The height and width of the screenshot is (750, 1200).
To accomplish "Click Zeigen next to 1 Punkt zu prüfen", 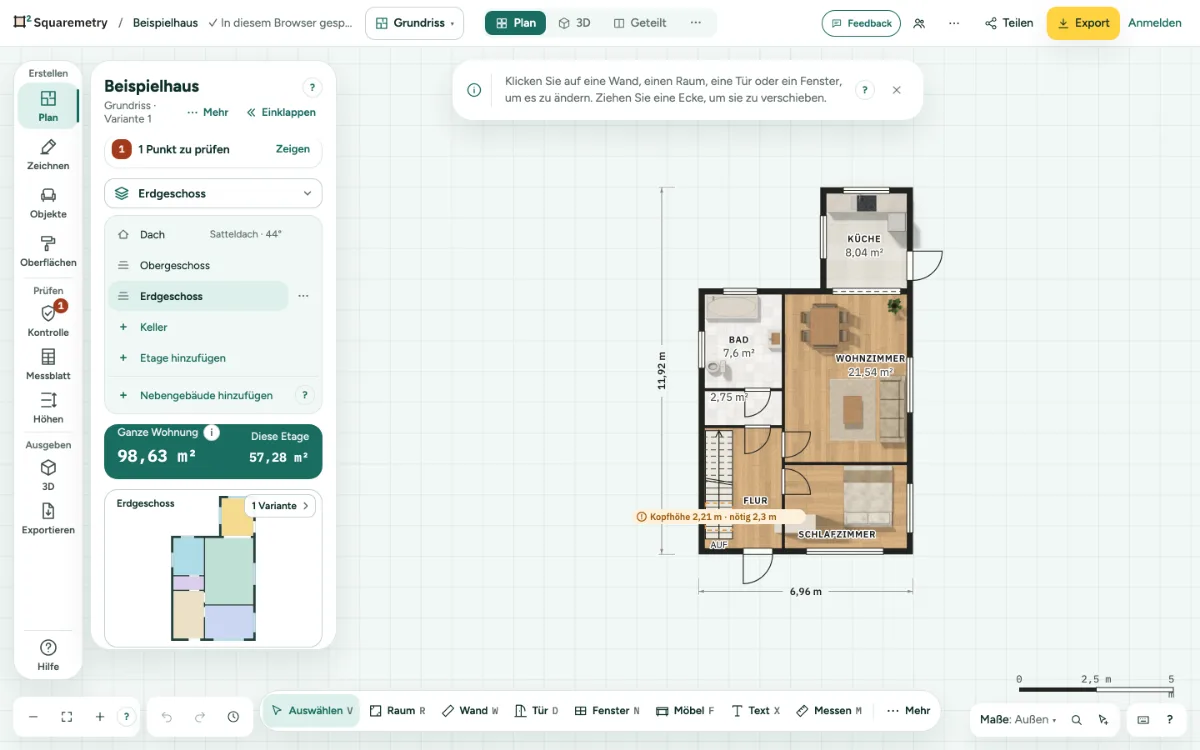I will pos(293,149).
